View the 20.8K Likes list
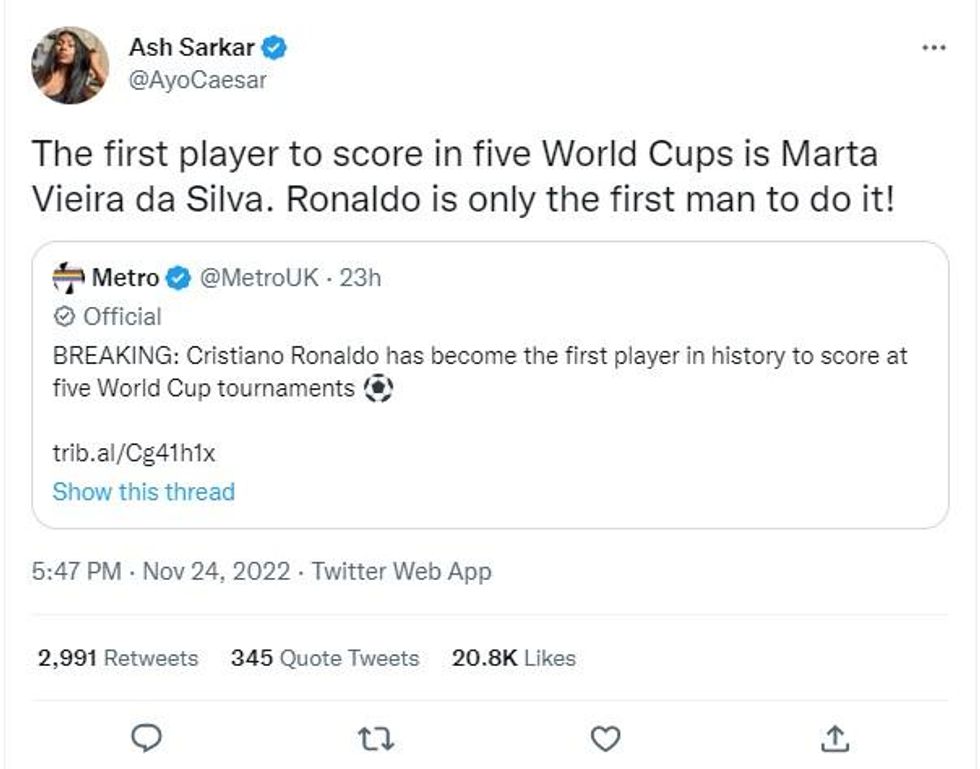This screenshot has width=980, height=769. (513, 658)
